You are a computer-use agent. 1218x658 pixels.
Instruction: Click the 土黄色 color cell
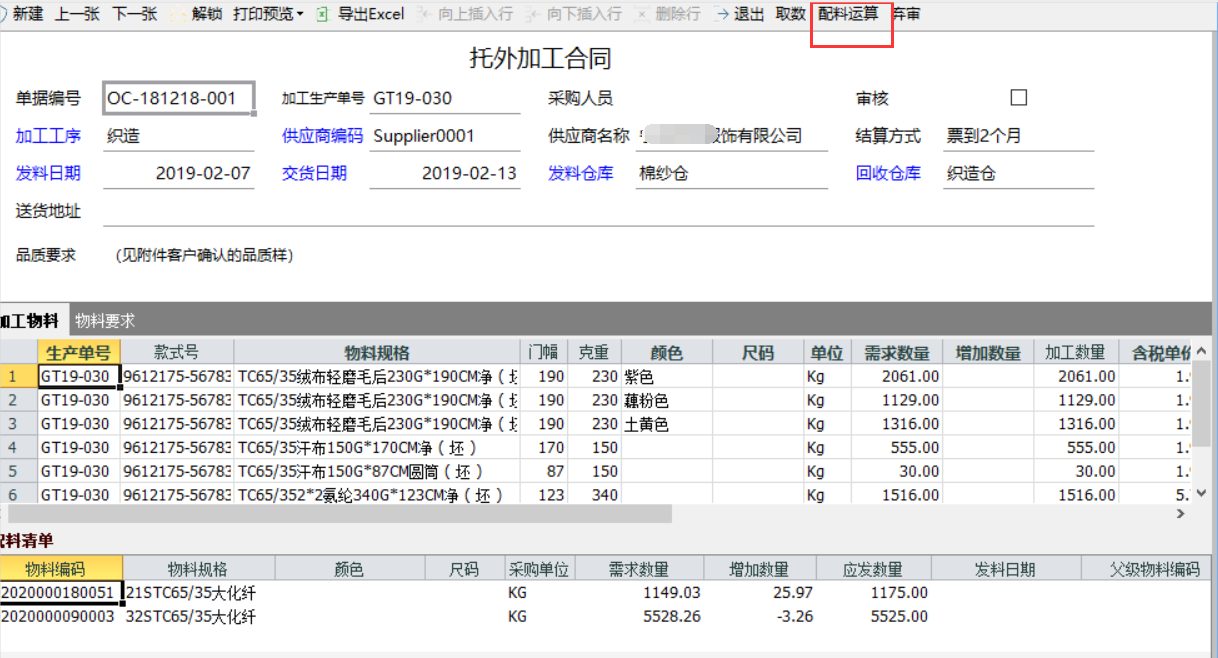(x=666, y=424)
